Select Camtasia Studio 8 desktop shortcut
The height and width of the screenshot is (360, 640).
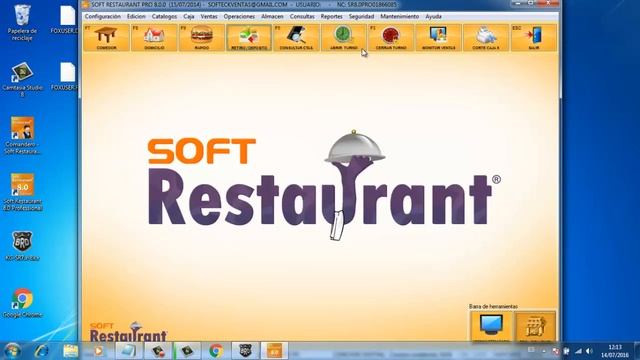point(22,80)
